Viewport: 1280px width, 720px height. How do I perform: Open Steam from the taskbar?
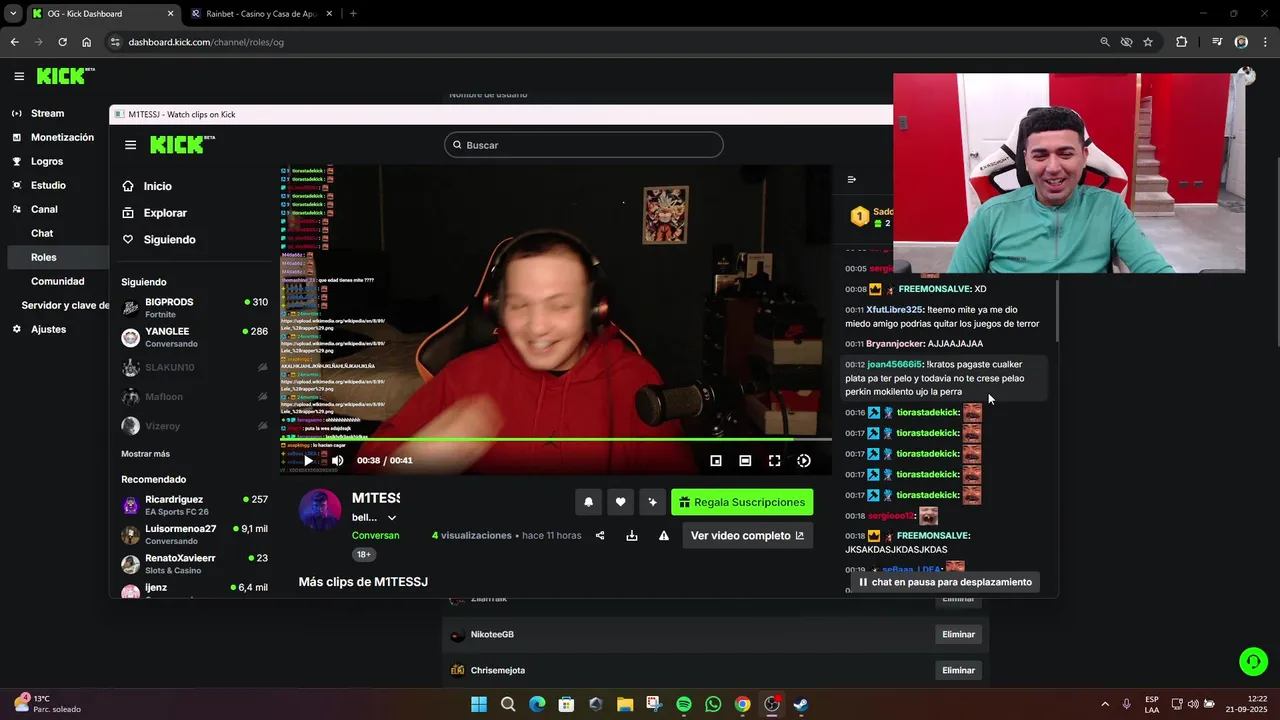[801, 704]
